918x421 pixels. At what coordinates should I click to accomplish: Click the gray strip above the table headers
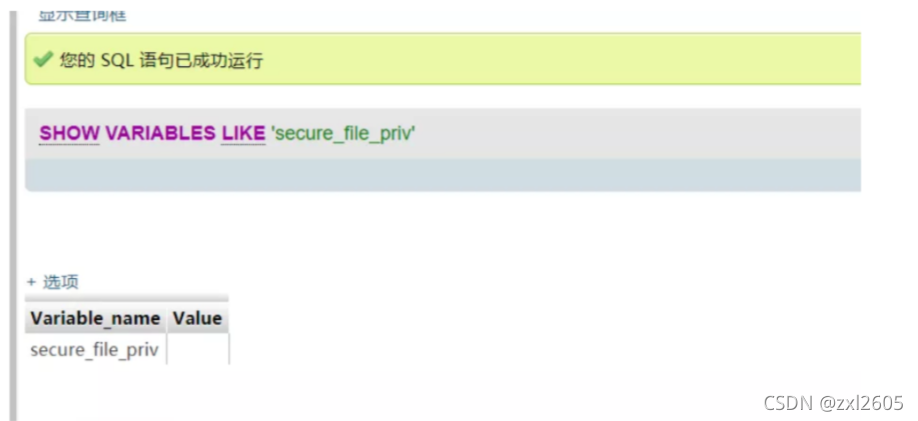(x=126, y=298)
